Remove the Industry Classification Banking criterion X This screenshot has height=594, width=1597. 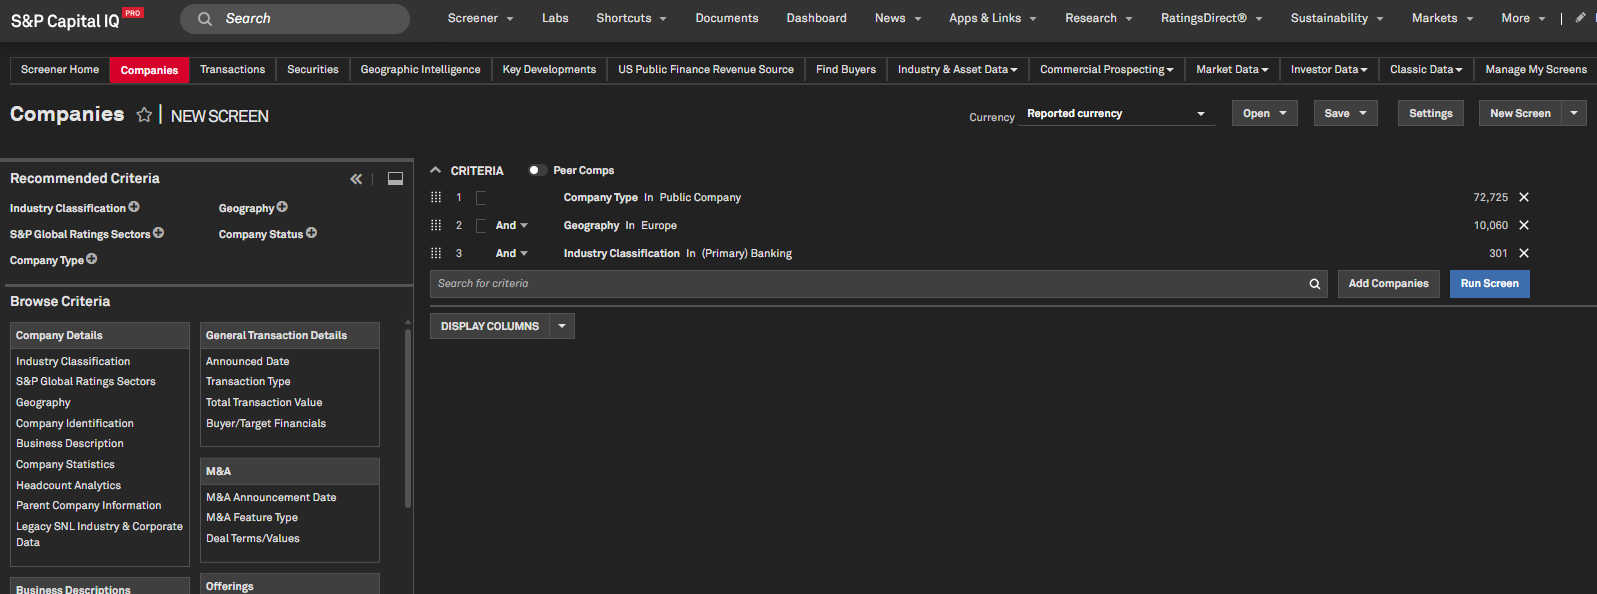pyautogui.click(x=1524, y=253)
